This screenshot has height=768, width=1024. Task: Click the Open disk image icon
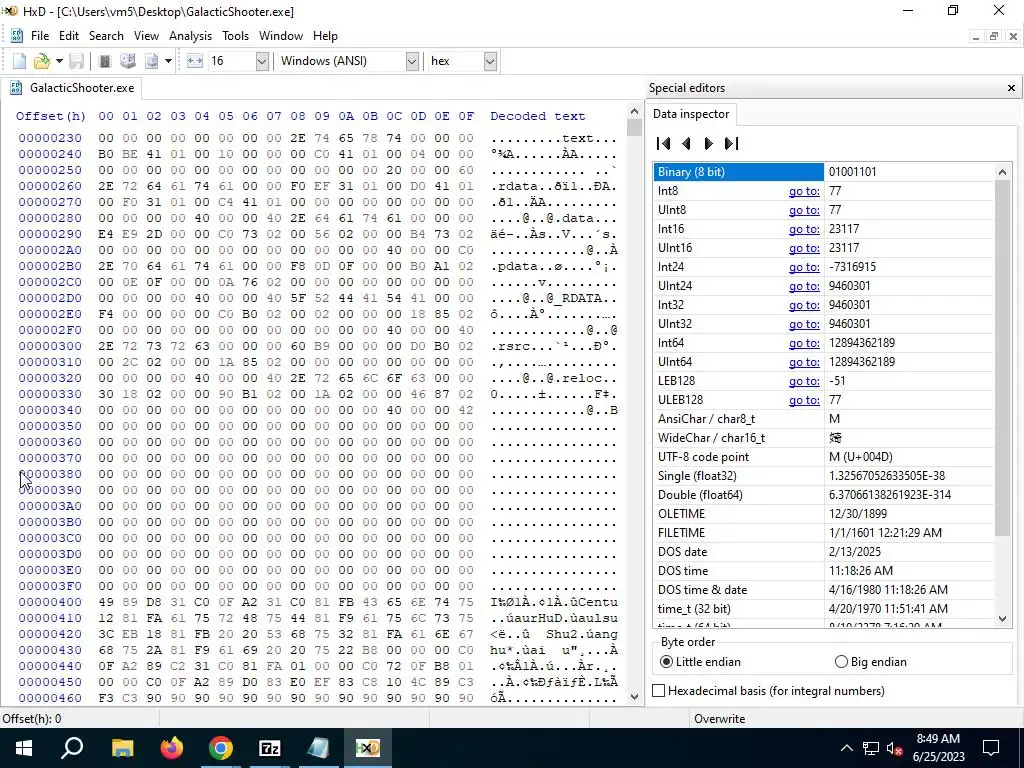(x=152, y=61)
